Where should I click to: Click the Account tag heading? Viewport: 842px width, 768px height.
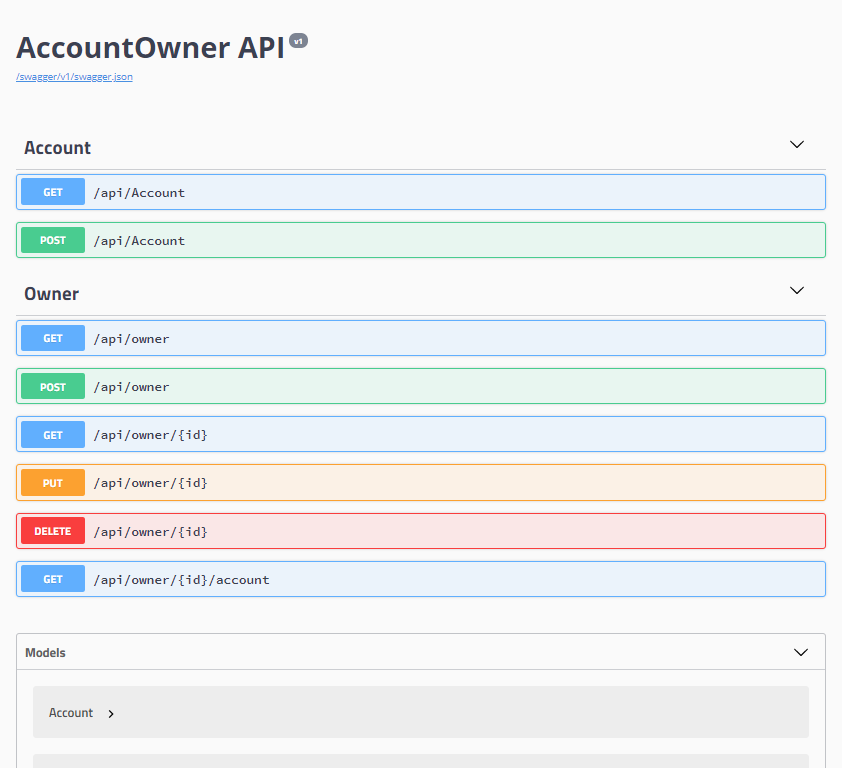coord(57,148)
